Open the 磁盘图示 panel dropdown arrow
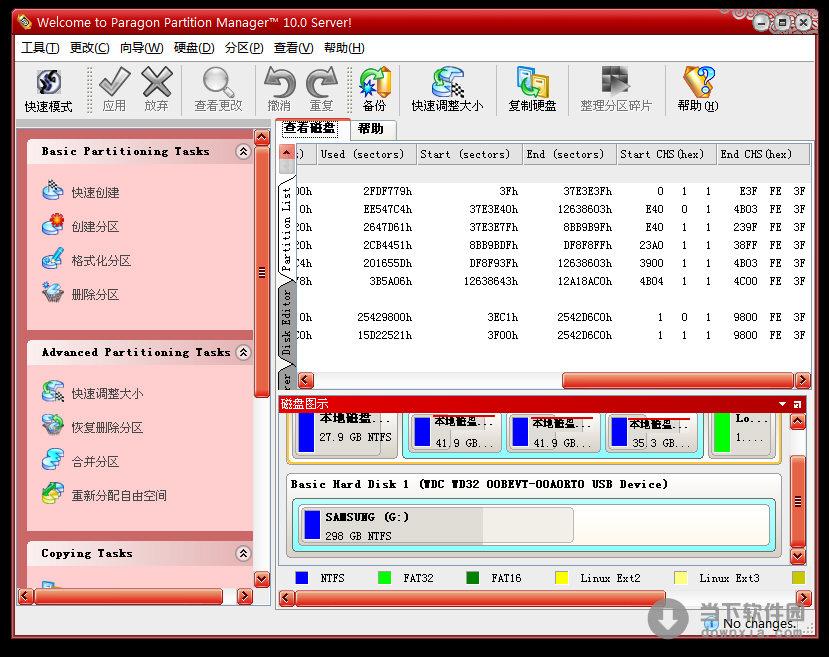Image resolution: width=829 pixels, height=657 pixels. point(782,404)
